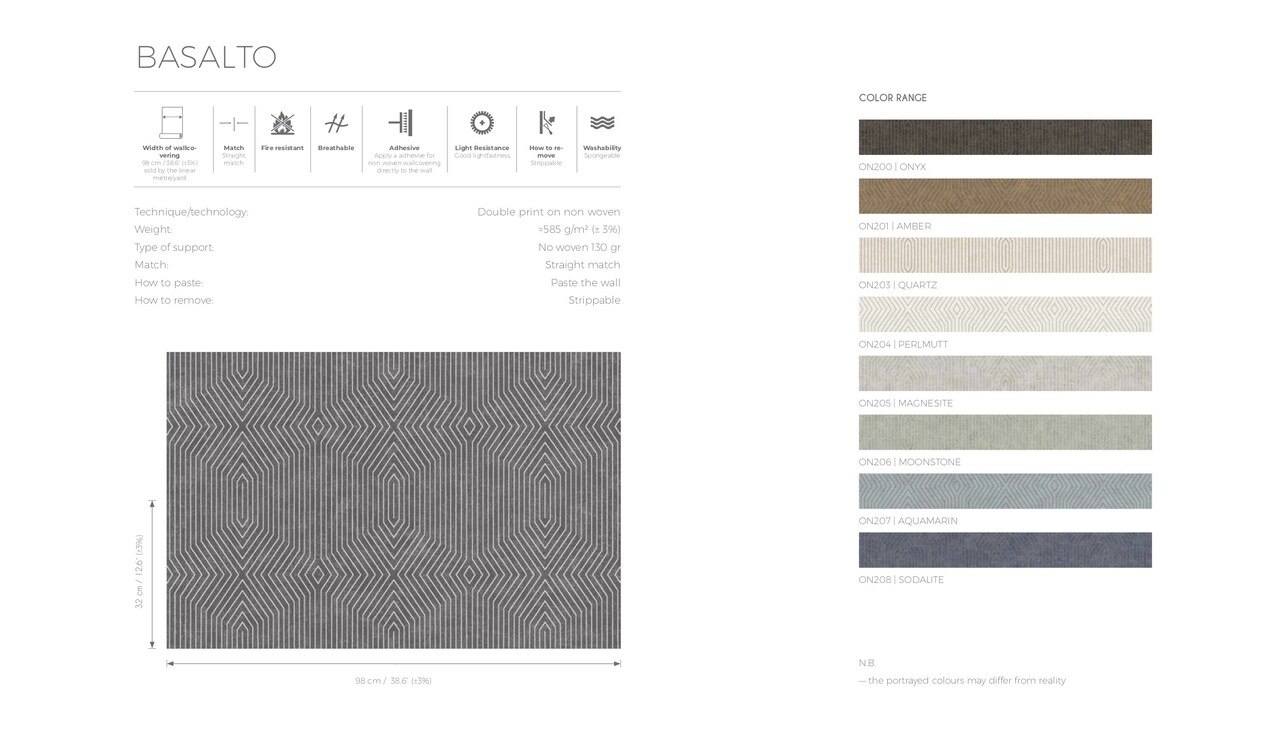Viewport: 1280px width, 736px height.
Task: Click the How to remove strippable icon
Action: pyautogui.click(x=546, y=124)
